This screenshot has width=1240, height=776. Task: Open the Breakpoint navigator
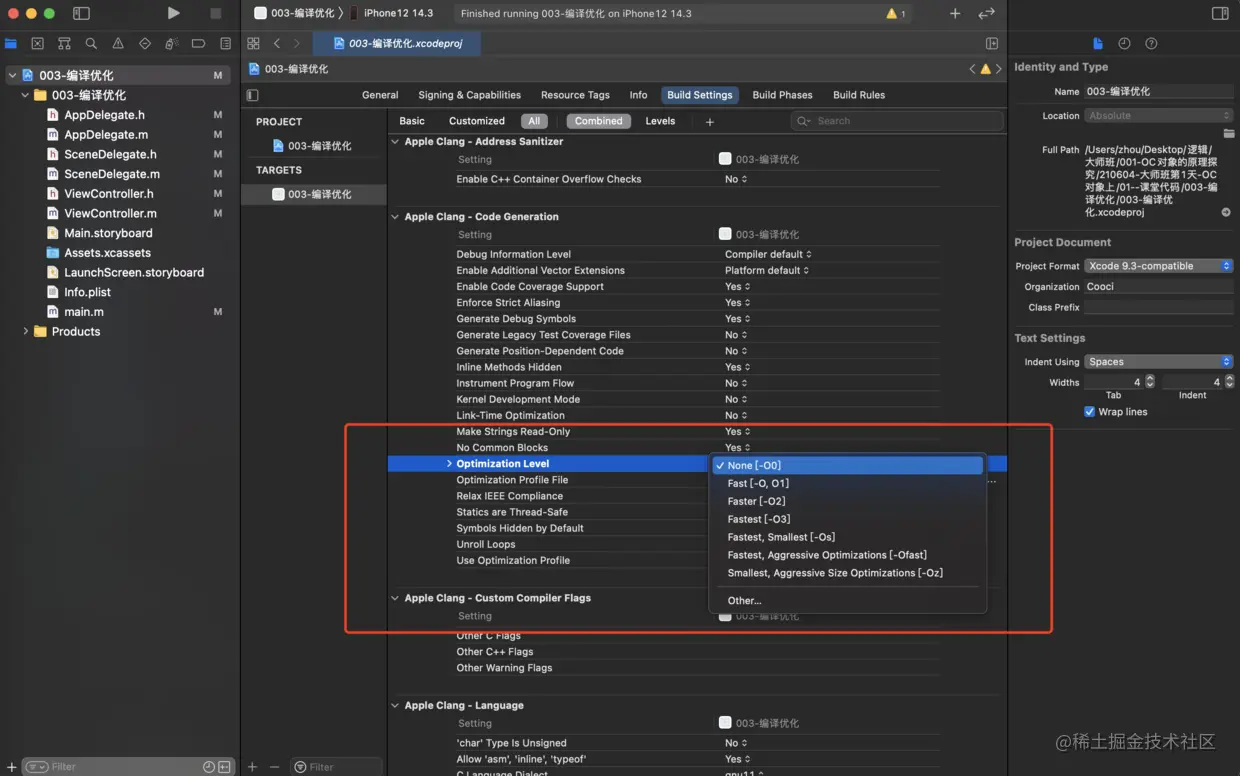[198, 43]
